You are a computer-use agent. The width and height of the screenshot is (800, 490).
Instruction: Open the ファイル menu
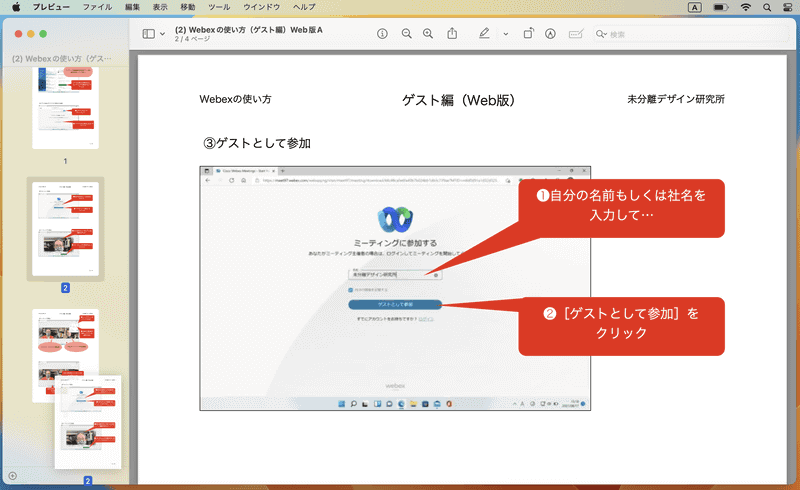coord(97,7)
